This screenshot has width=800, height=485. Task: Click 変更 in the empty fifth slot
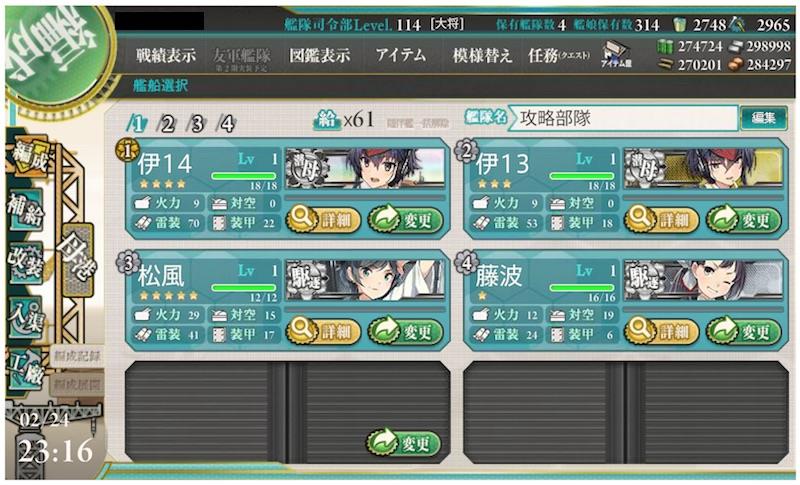[x=404, y=443]
